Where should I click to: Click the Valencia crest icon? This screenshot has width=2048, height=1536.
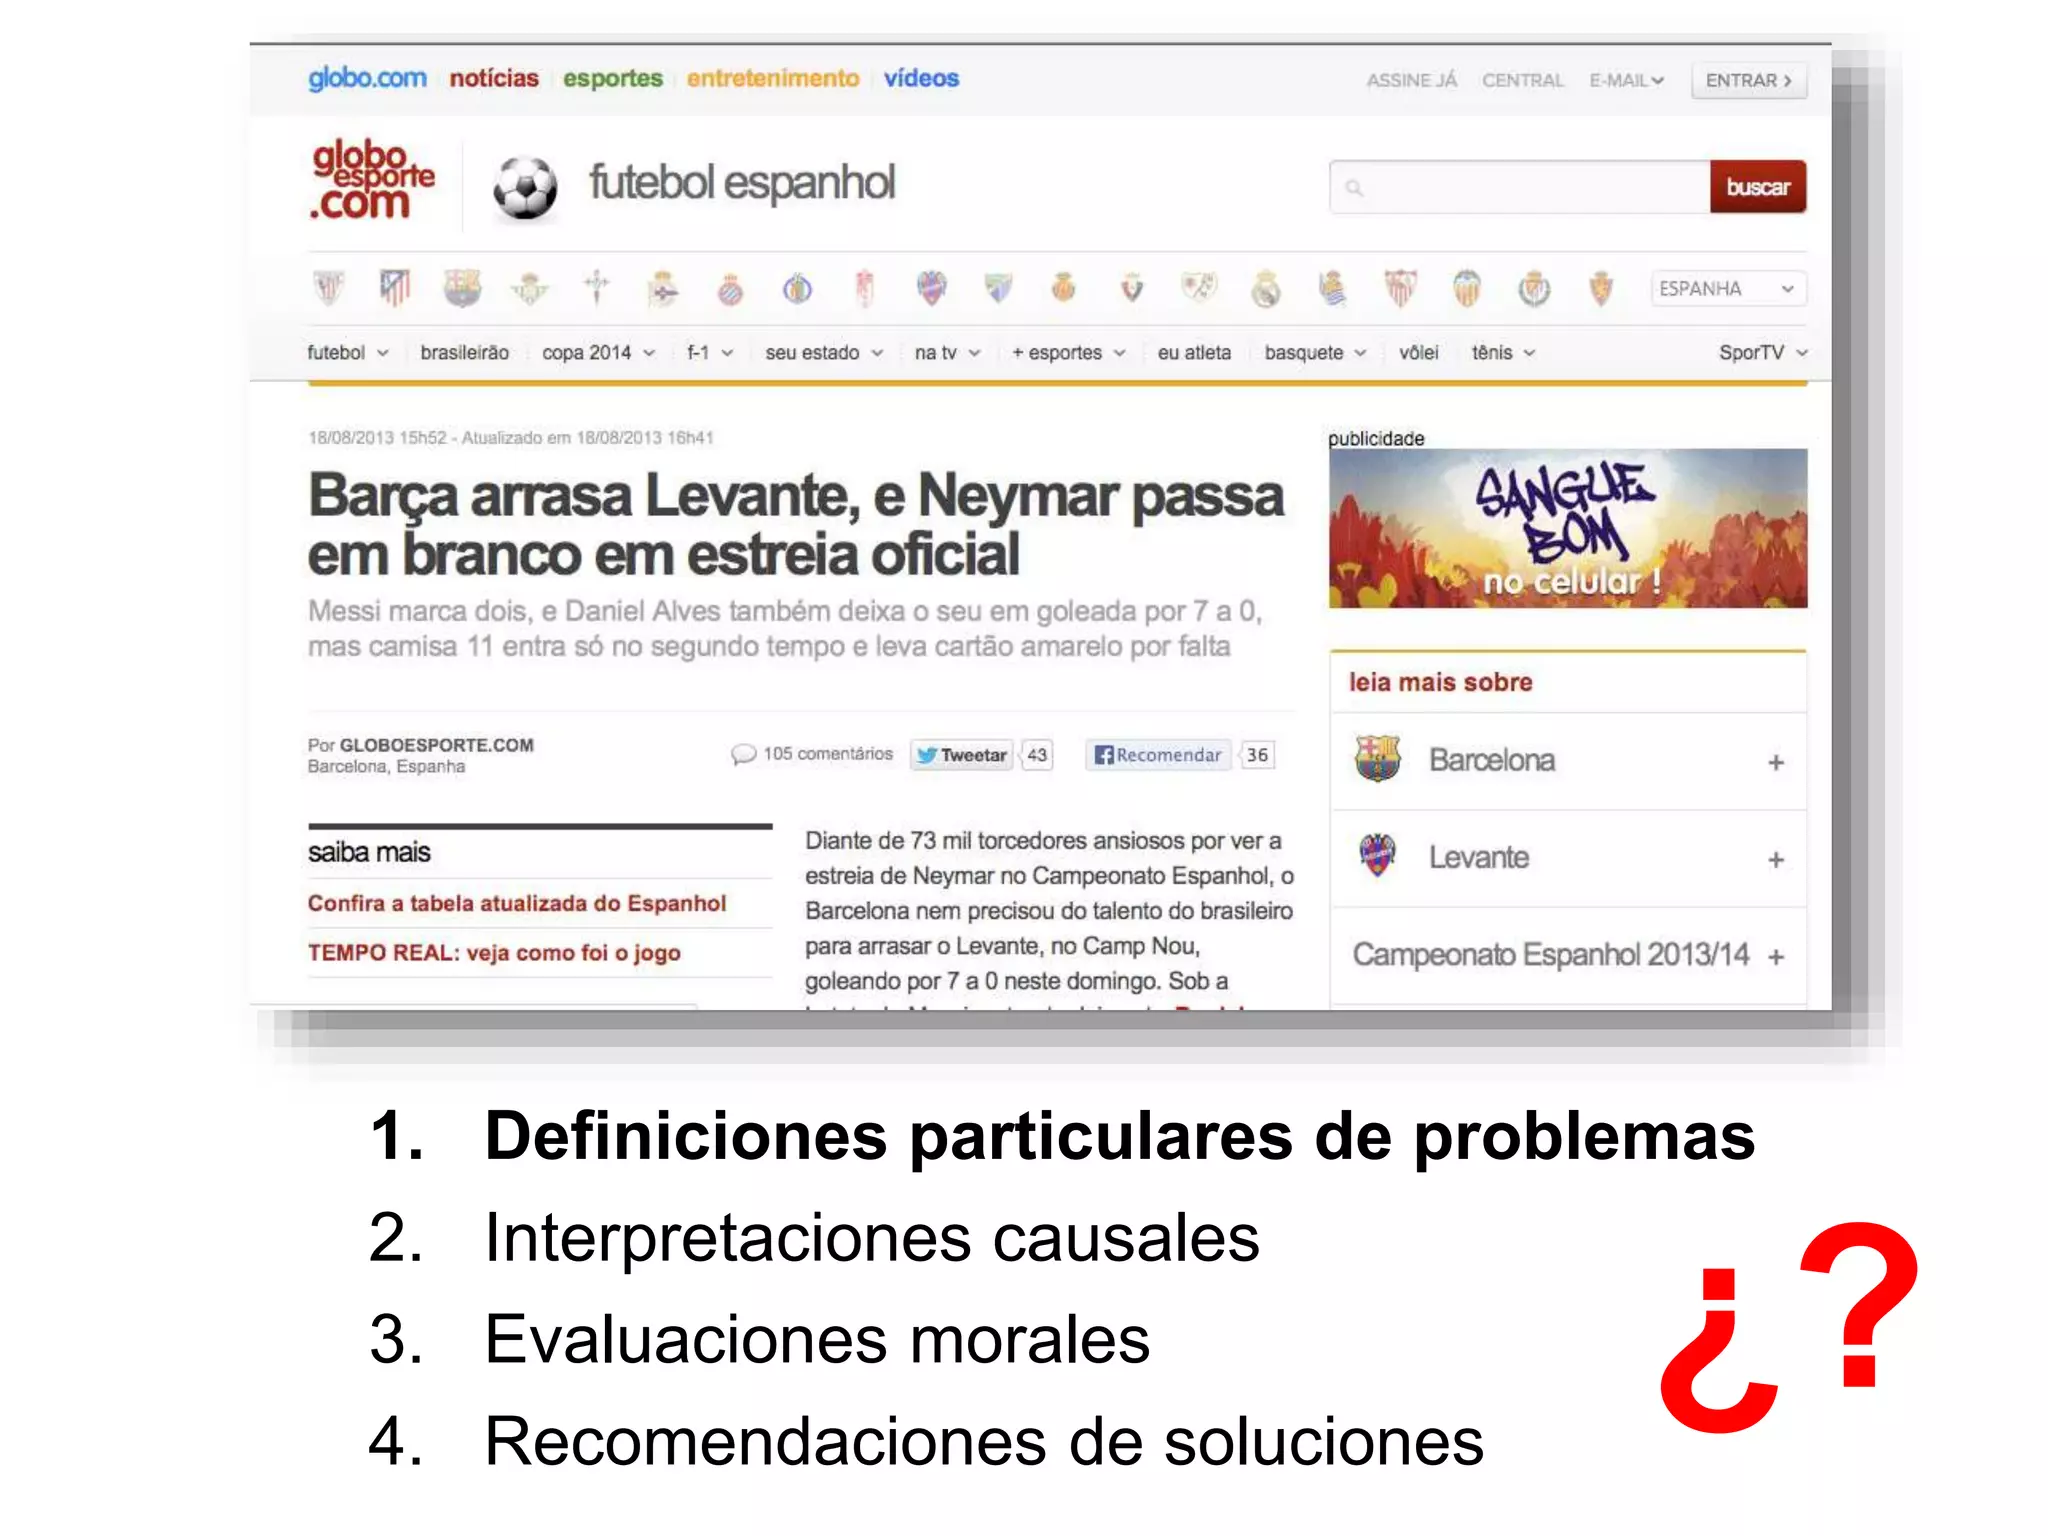pos(1467,289)
